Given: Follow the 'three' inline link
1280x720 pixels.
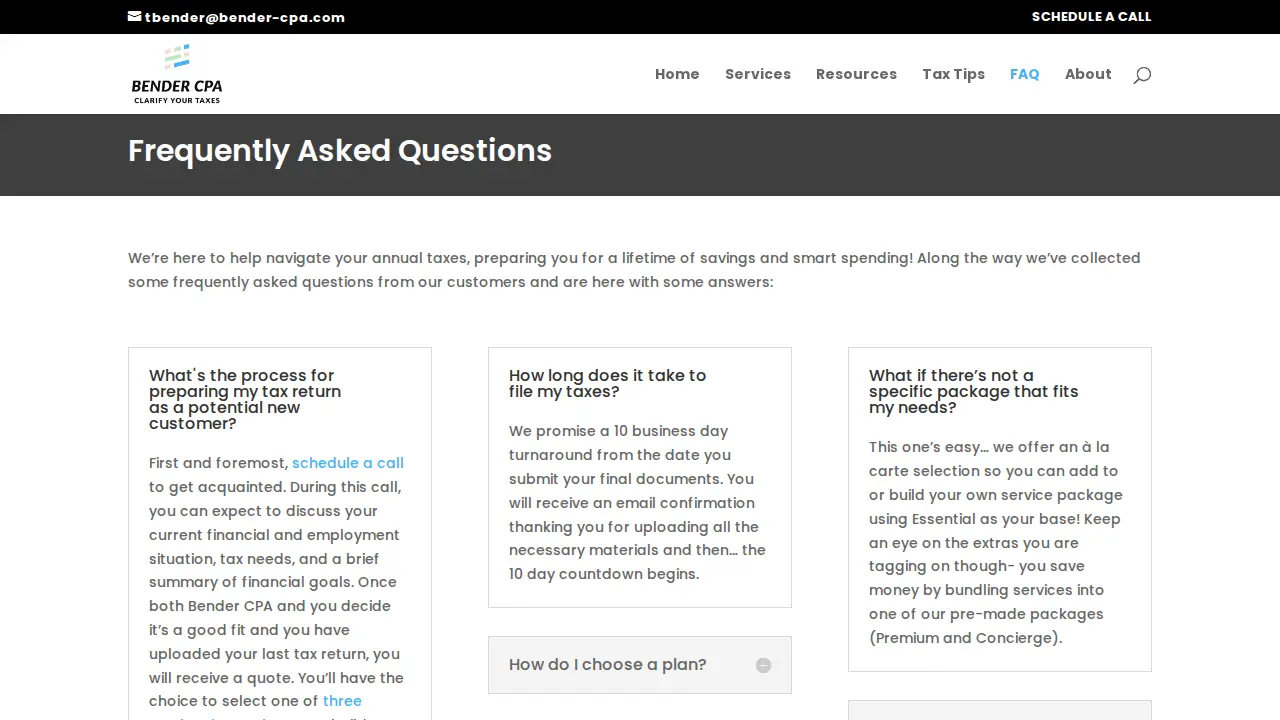Looking at the screenshot, I should click(342, 701).
